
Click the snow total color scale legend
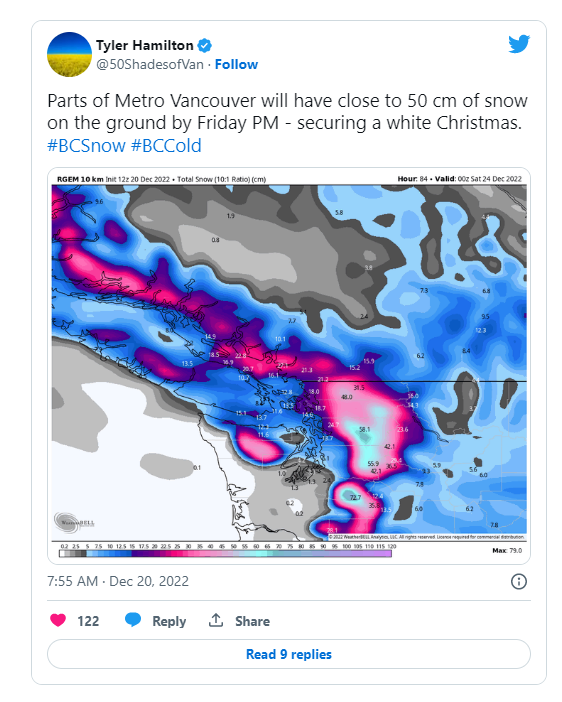tap(225, 553)
